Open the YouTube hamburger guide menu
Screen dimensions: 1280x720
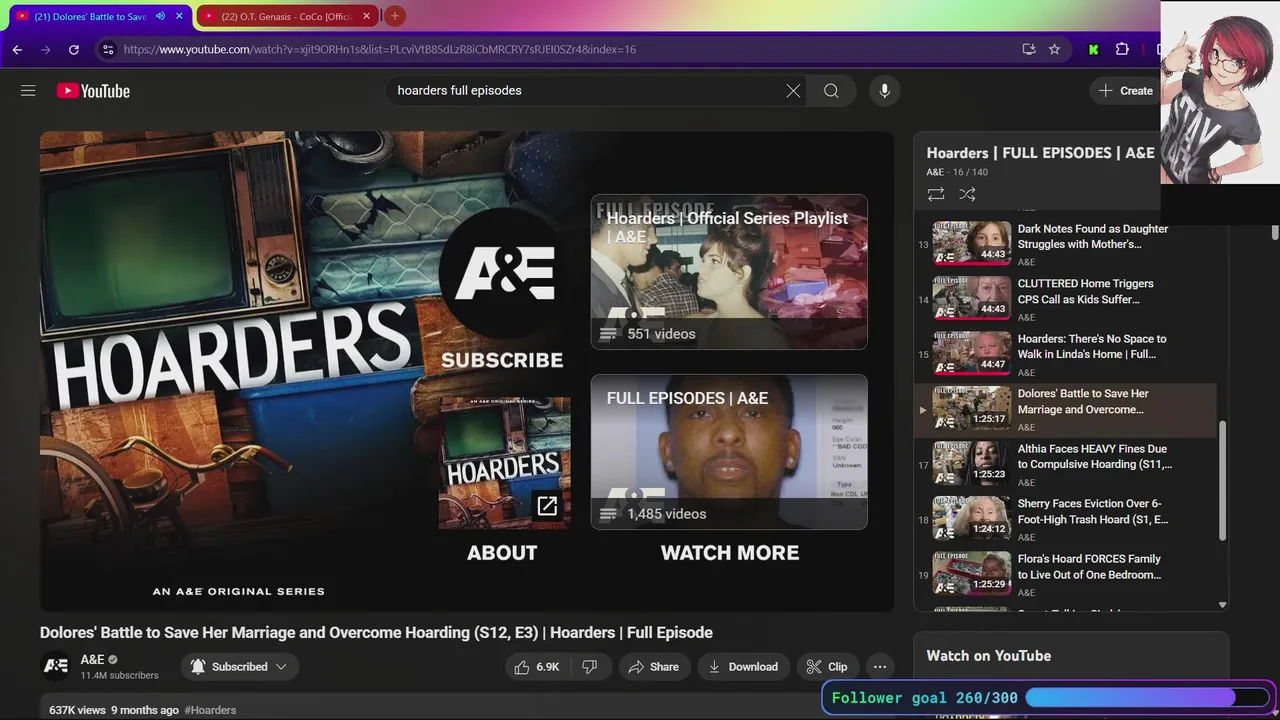(x=28, y=91)
